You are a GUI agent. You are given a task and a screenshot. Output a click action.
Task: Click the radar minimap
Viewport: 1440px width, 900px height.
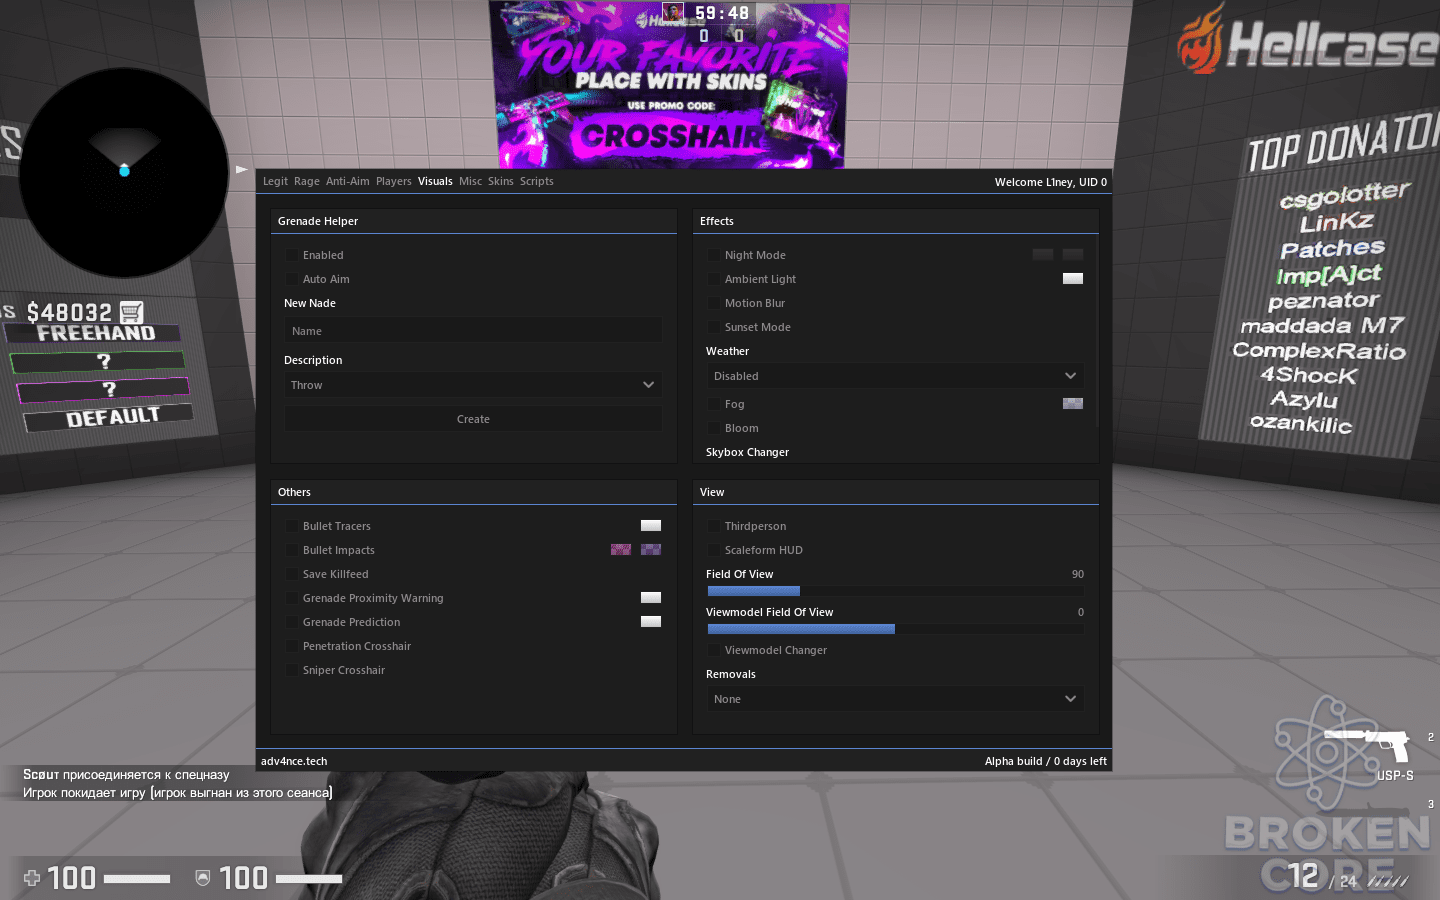coord(124,172)
